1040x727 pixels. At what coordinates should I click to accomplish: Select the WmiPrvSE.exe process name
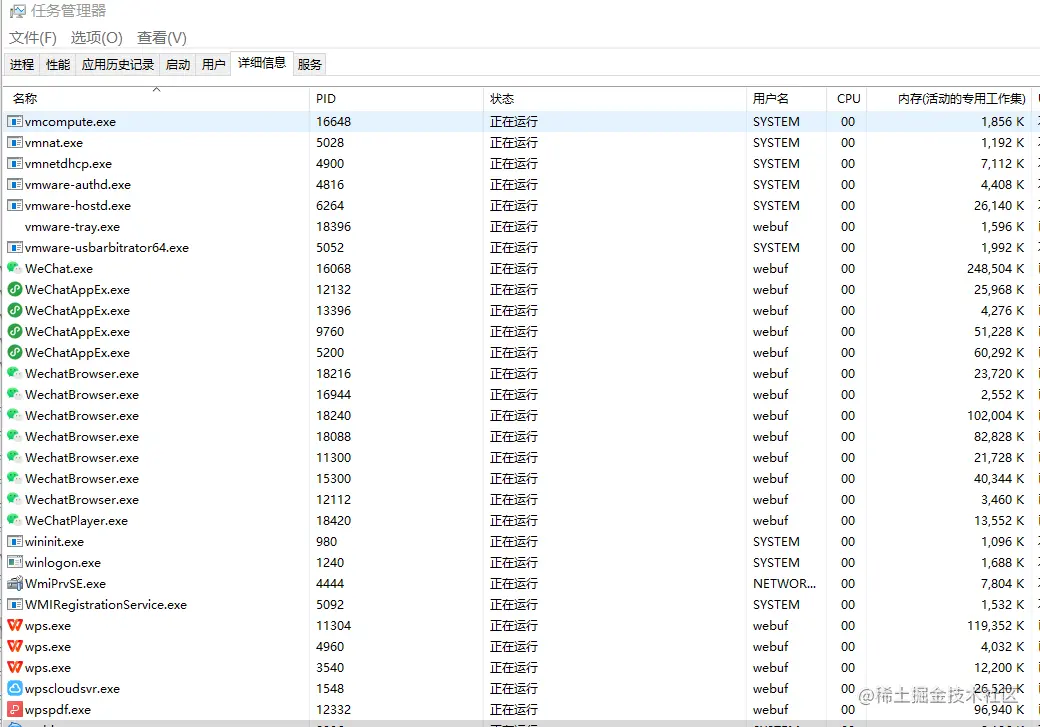65,584
